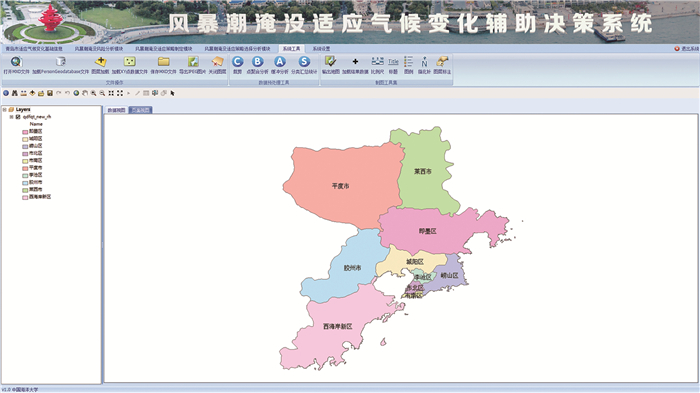Toggle visibility checkbox of qdfqt_new_rh layer
This screenshot has height=393, width=700.
coord(18,117)
